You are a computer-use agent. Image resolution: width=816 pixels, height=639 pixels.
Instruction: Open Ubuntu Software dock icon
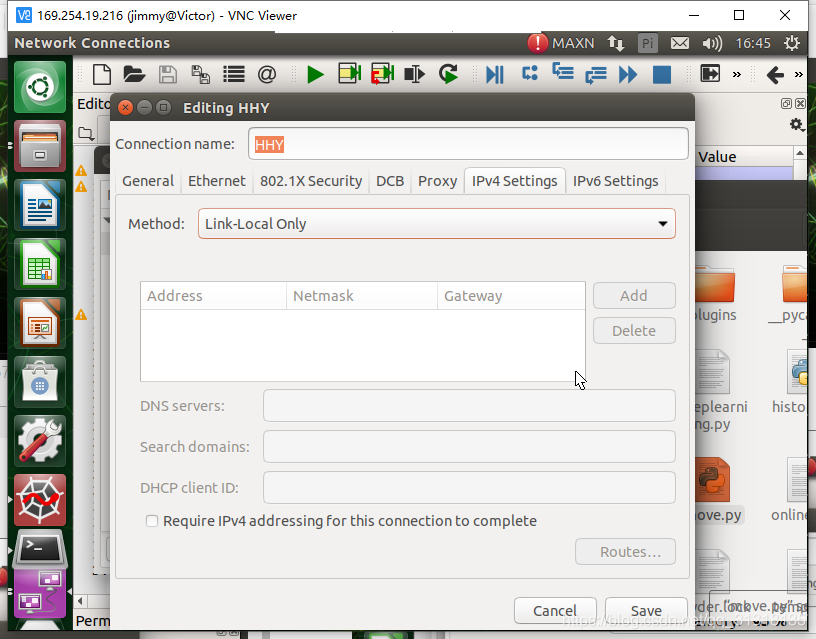click(x=40, y=382)
